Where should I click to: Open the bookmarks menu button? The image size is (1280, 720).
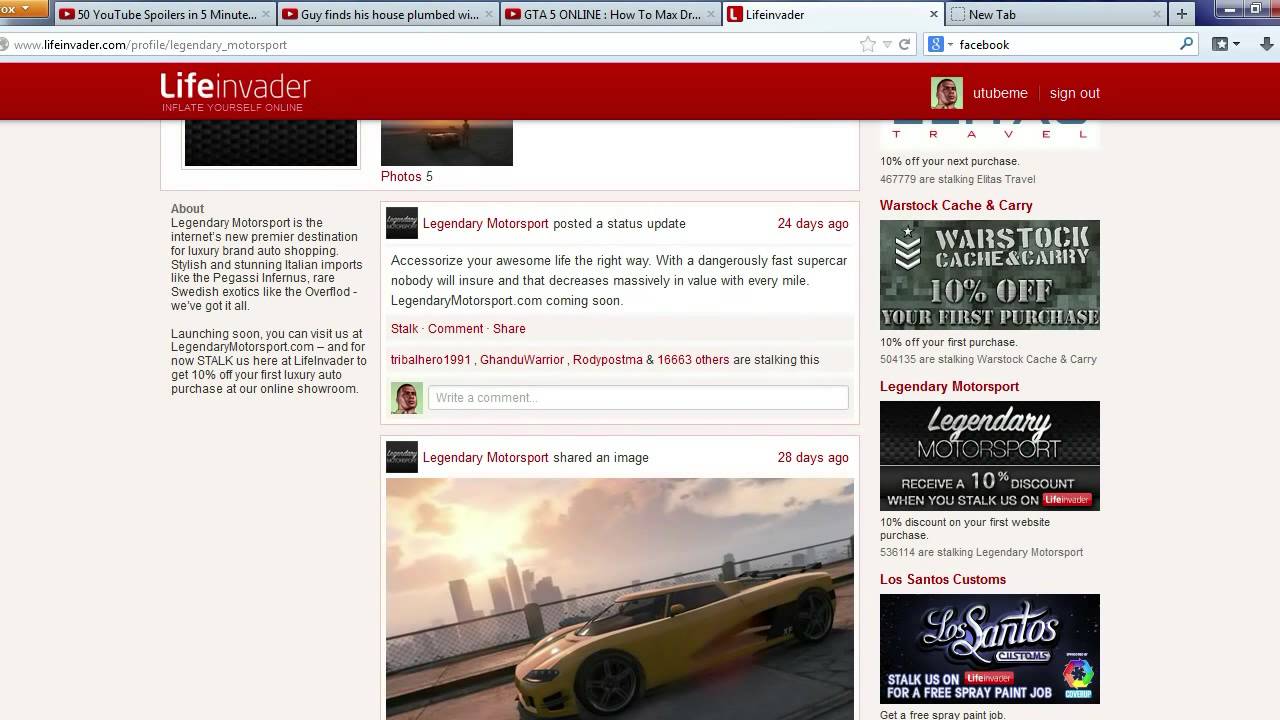pos(1226,44)
